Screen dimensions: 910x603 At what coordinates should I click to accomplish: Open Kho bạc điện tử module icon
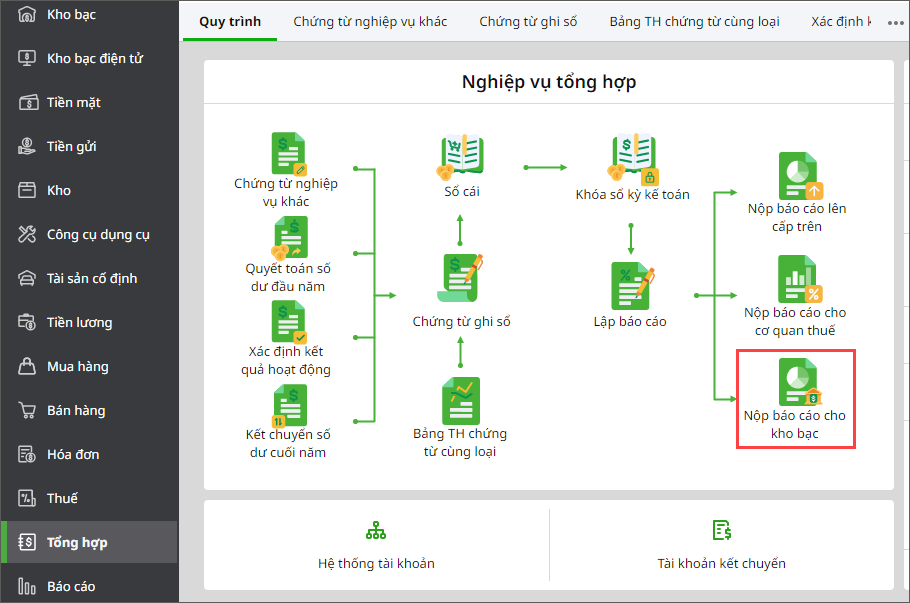pyautogui.click(x=27, y=58)
